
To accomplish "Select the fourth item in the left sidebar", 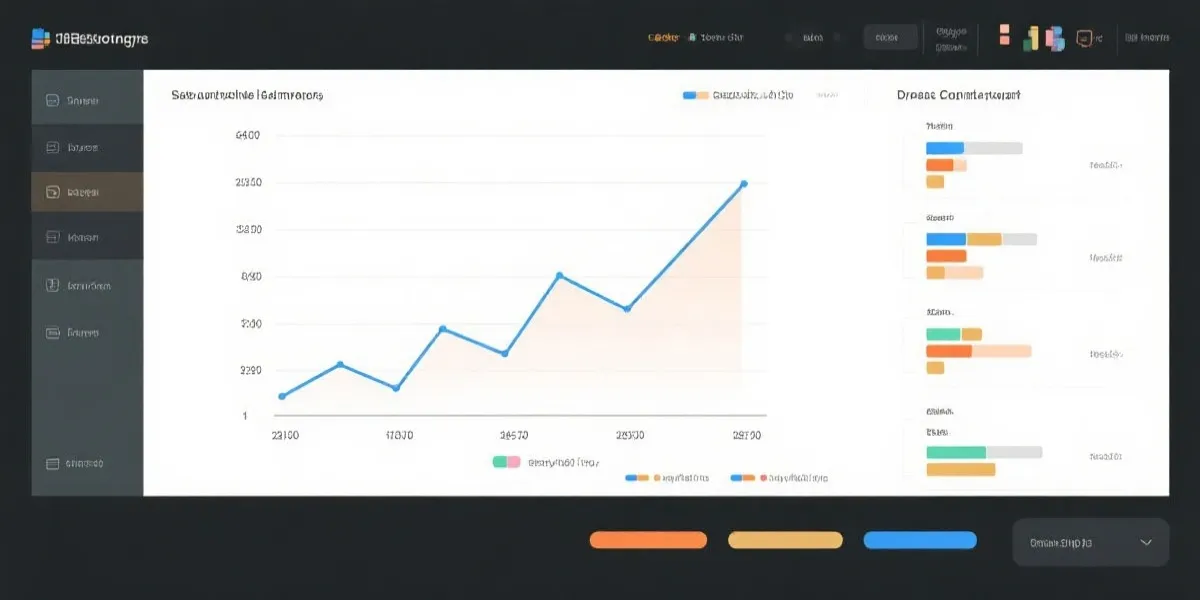I will (87, 238).
